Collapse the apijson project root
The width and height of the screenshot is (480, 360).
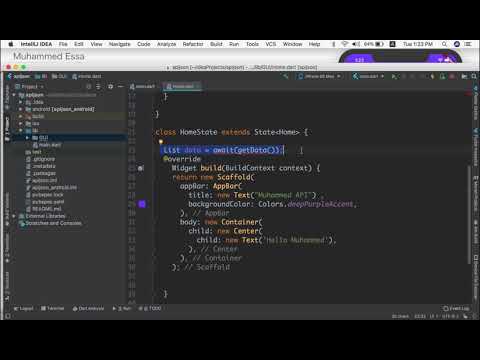click(x=14, y=95)
